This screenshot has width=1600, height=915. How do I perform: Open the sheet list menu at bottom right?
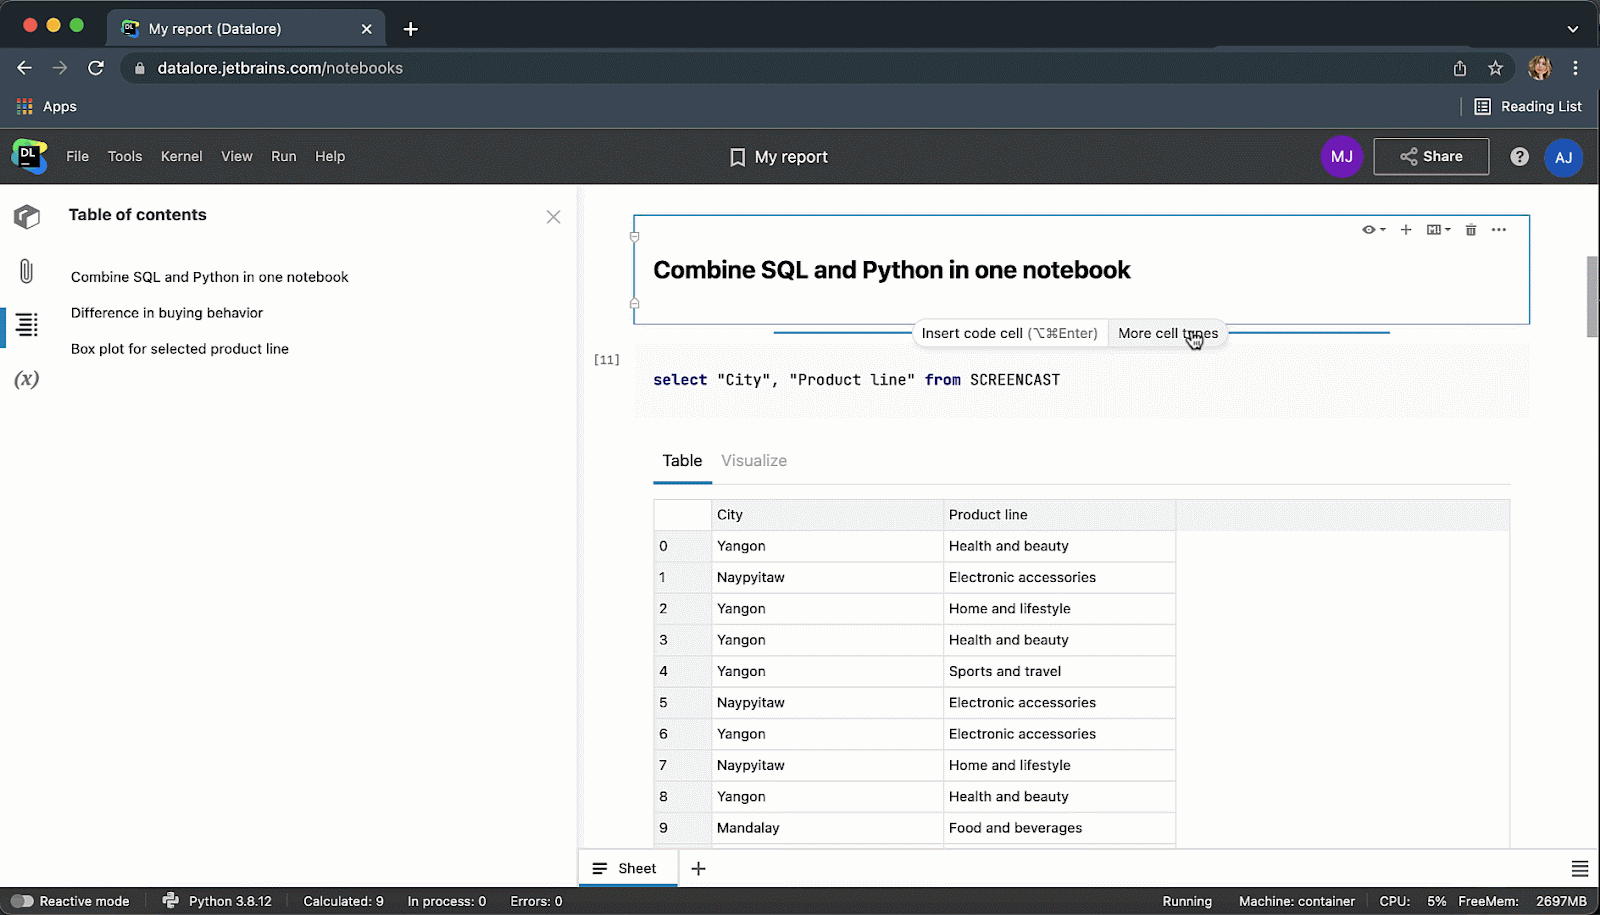tap(1579, 869)
